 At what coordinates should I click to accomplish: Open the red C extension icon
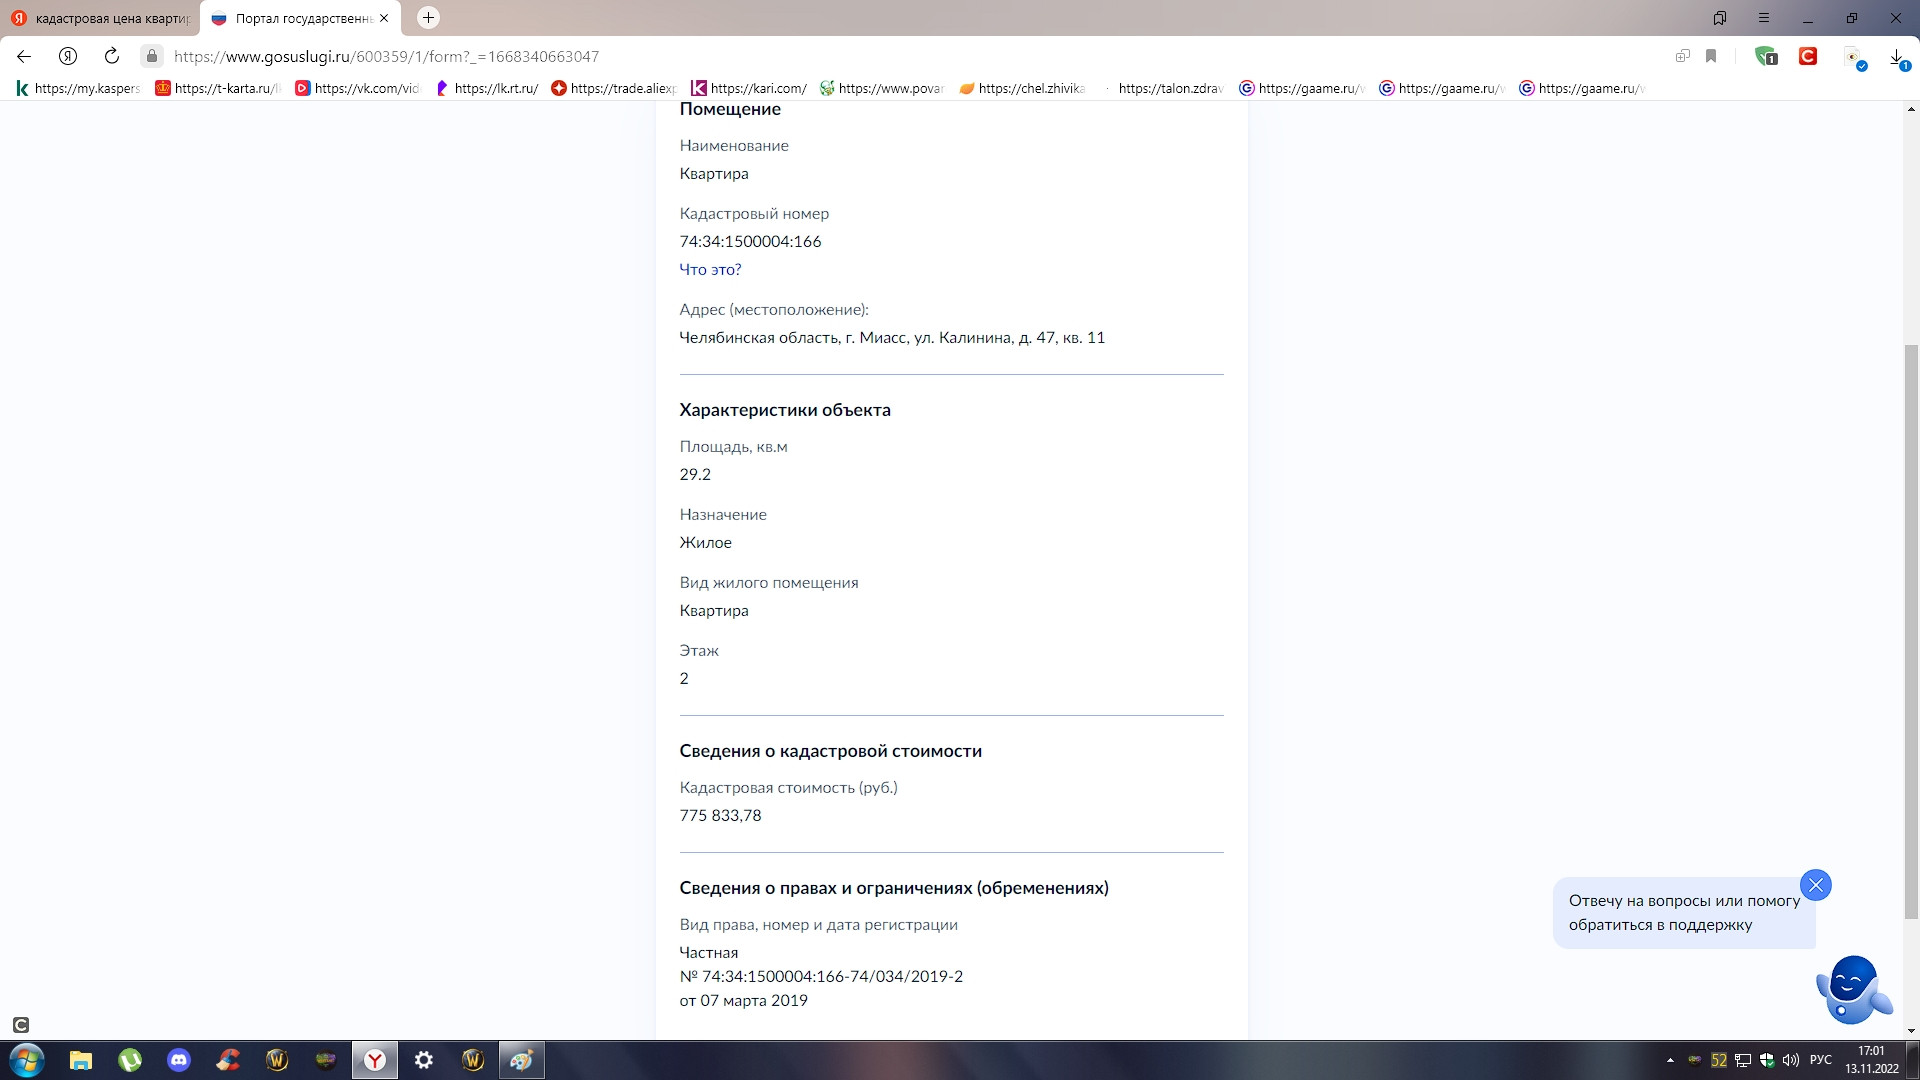pos(1807,56)
